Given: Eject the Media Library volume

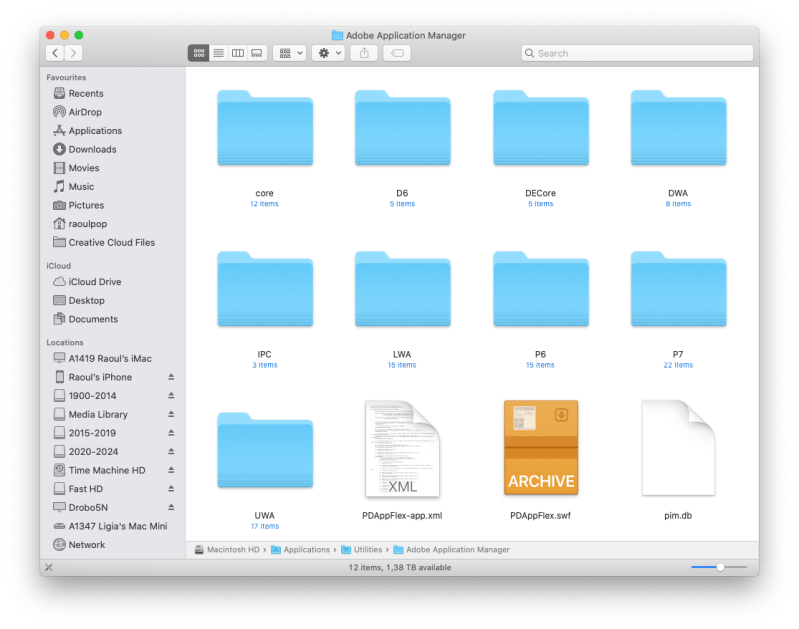Looking at the screenshot, I should pos(170,415).
